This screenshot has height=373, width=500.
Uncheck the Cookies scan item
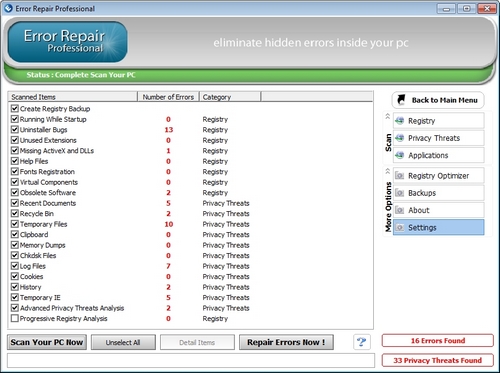tap(14, 276)
